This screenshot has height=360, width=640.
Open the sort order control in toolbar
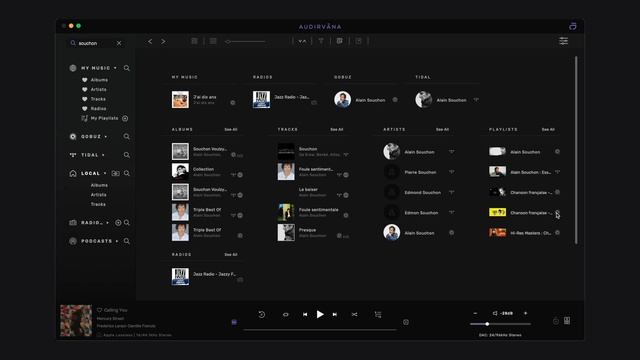click(302, 41)
